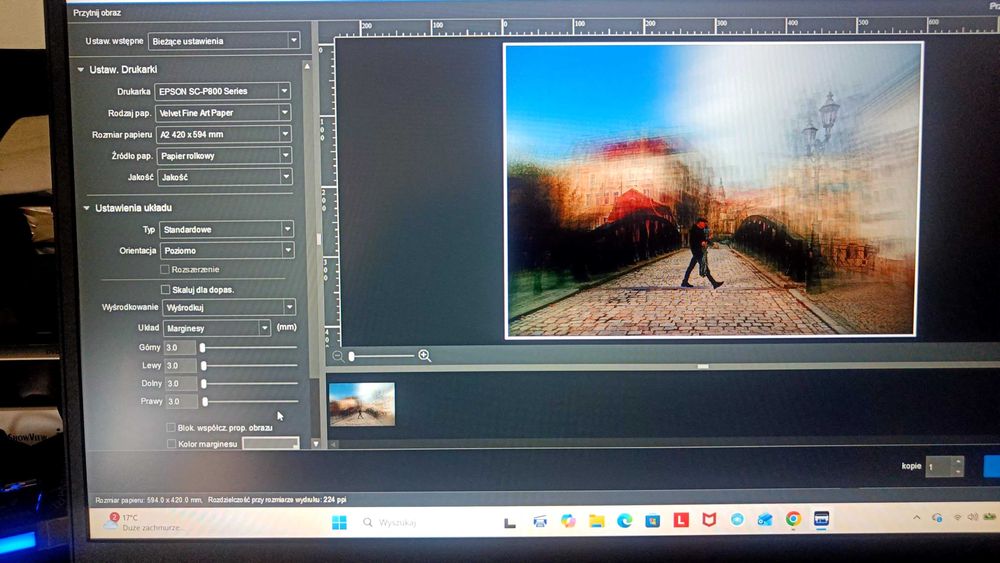Open the Ustaw. wstępne presets dropdown
This screenshot has width=1000, height=563.
tap(224, 41)
